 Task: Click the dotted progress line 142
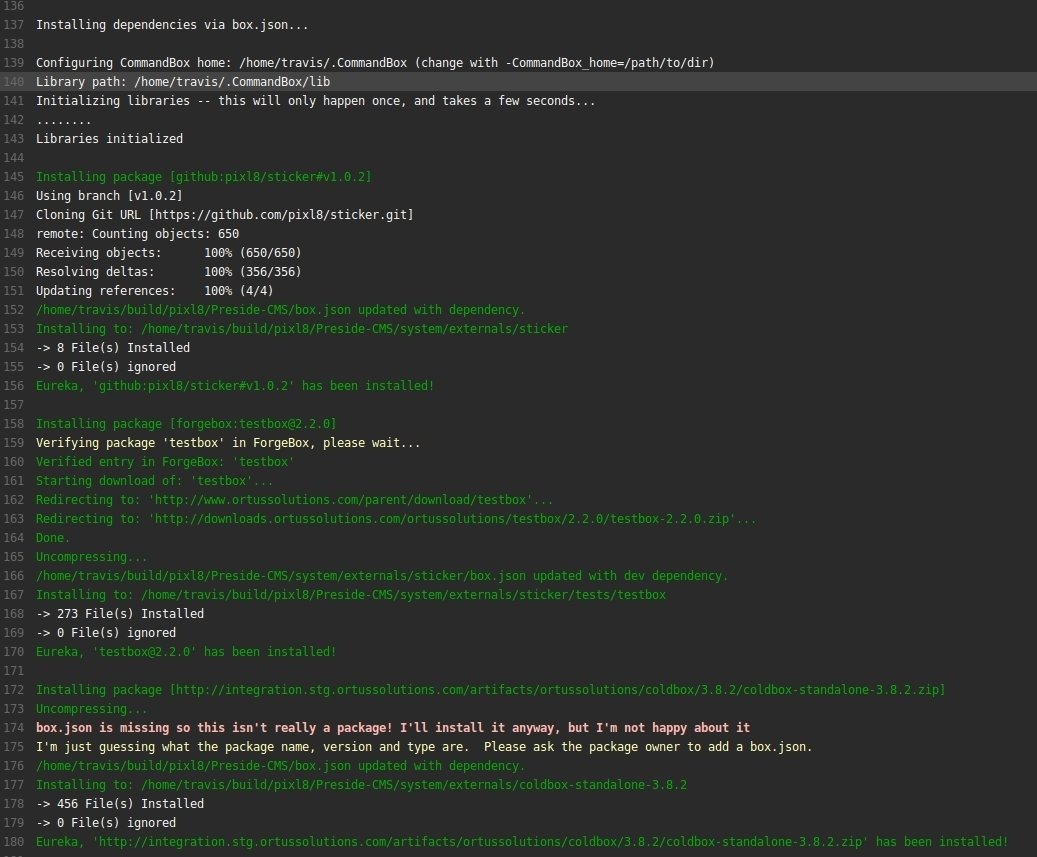63,120
